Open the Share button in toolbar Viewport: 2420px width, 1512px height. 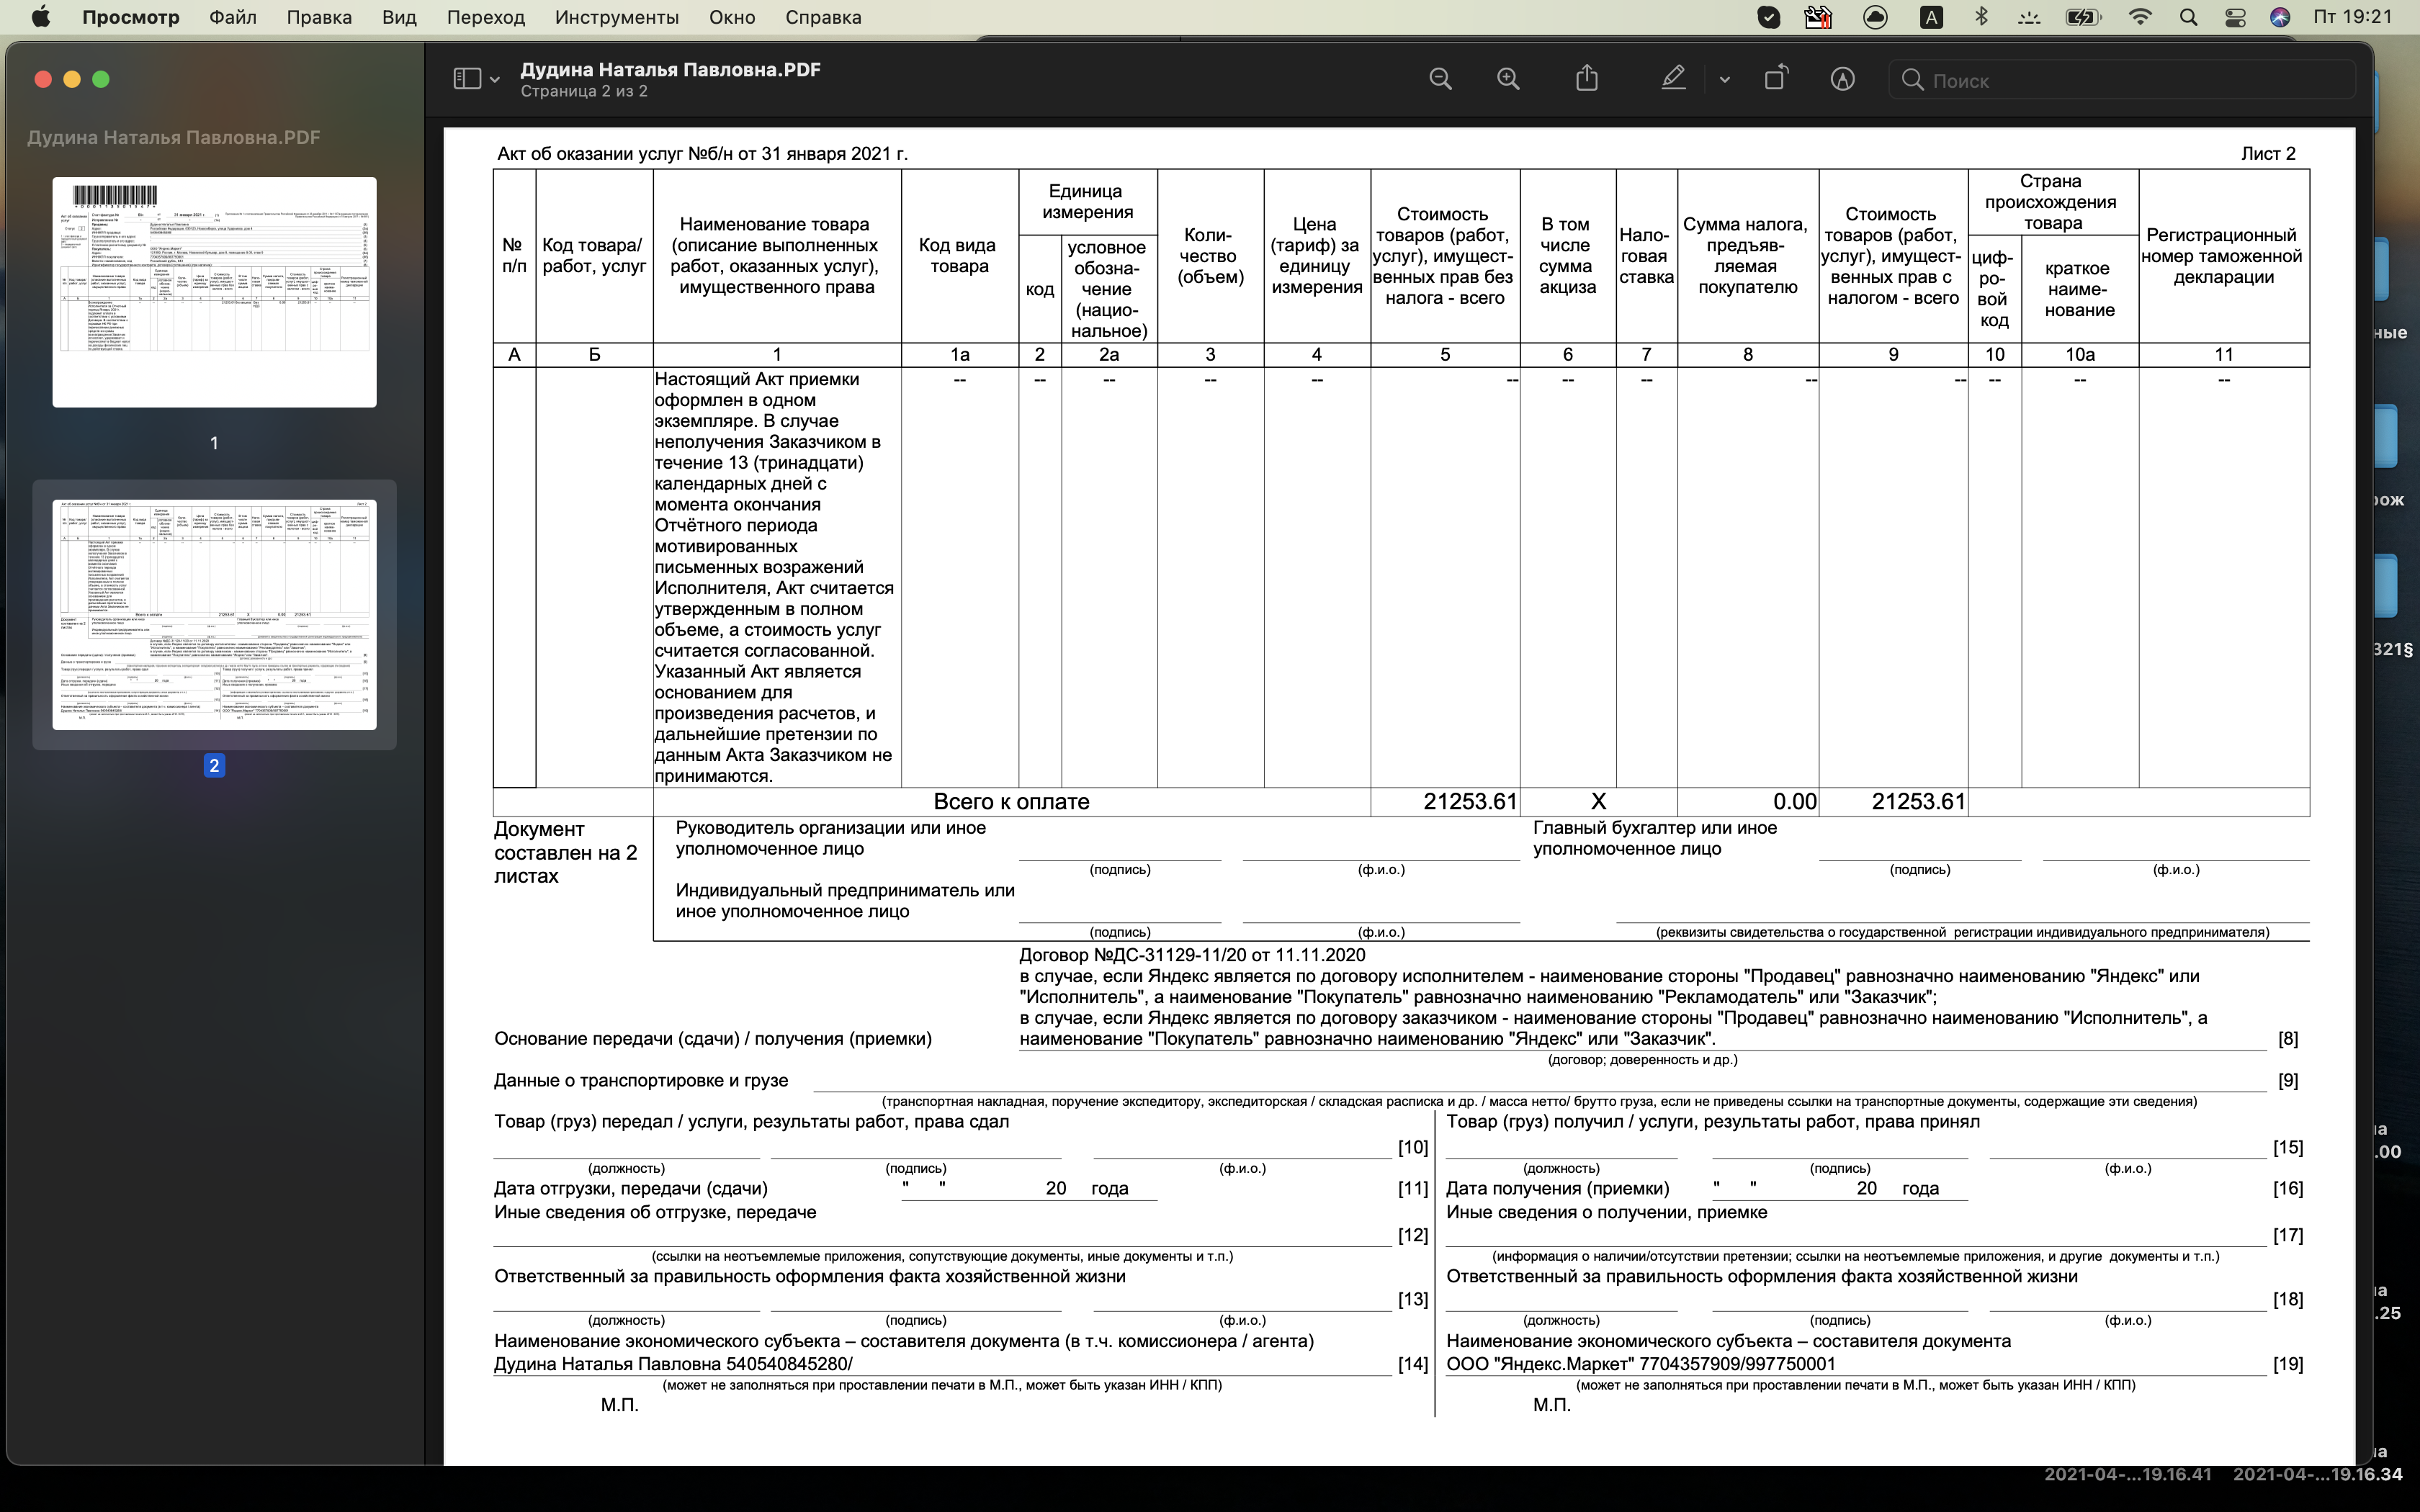pyautogui.click(x=1587, y=78)
